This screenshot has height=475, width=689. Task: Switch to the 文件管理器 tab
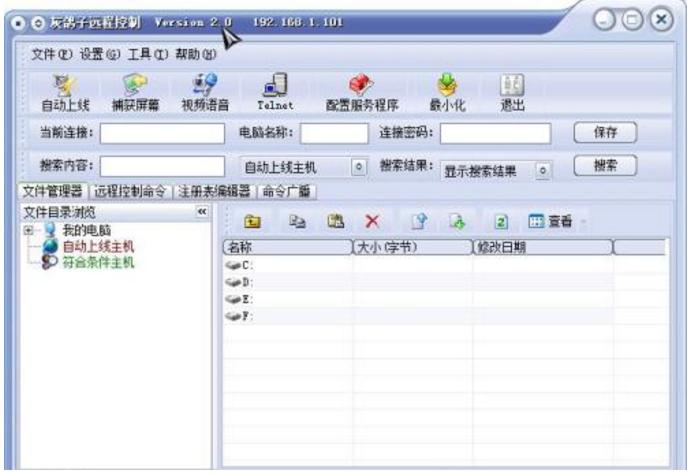point(53,191)
